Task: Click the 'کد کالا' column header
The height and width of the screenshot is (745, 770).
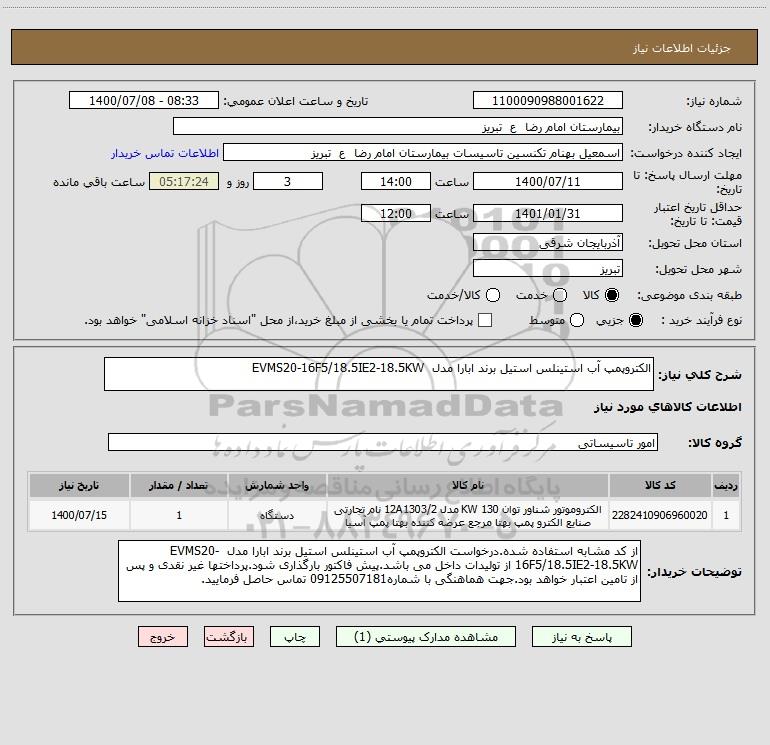Action: click(660, 485)
